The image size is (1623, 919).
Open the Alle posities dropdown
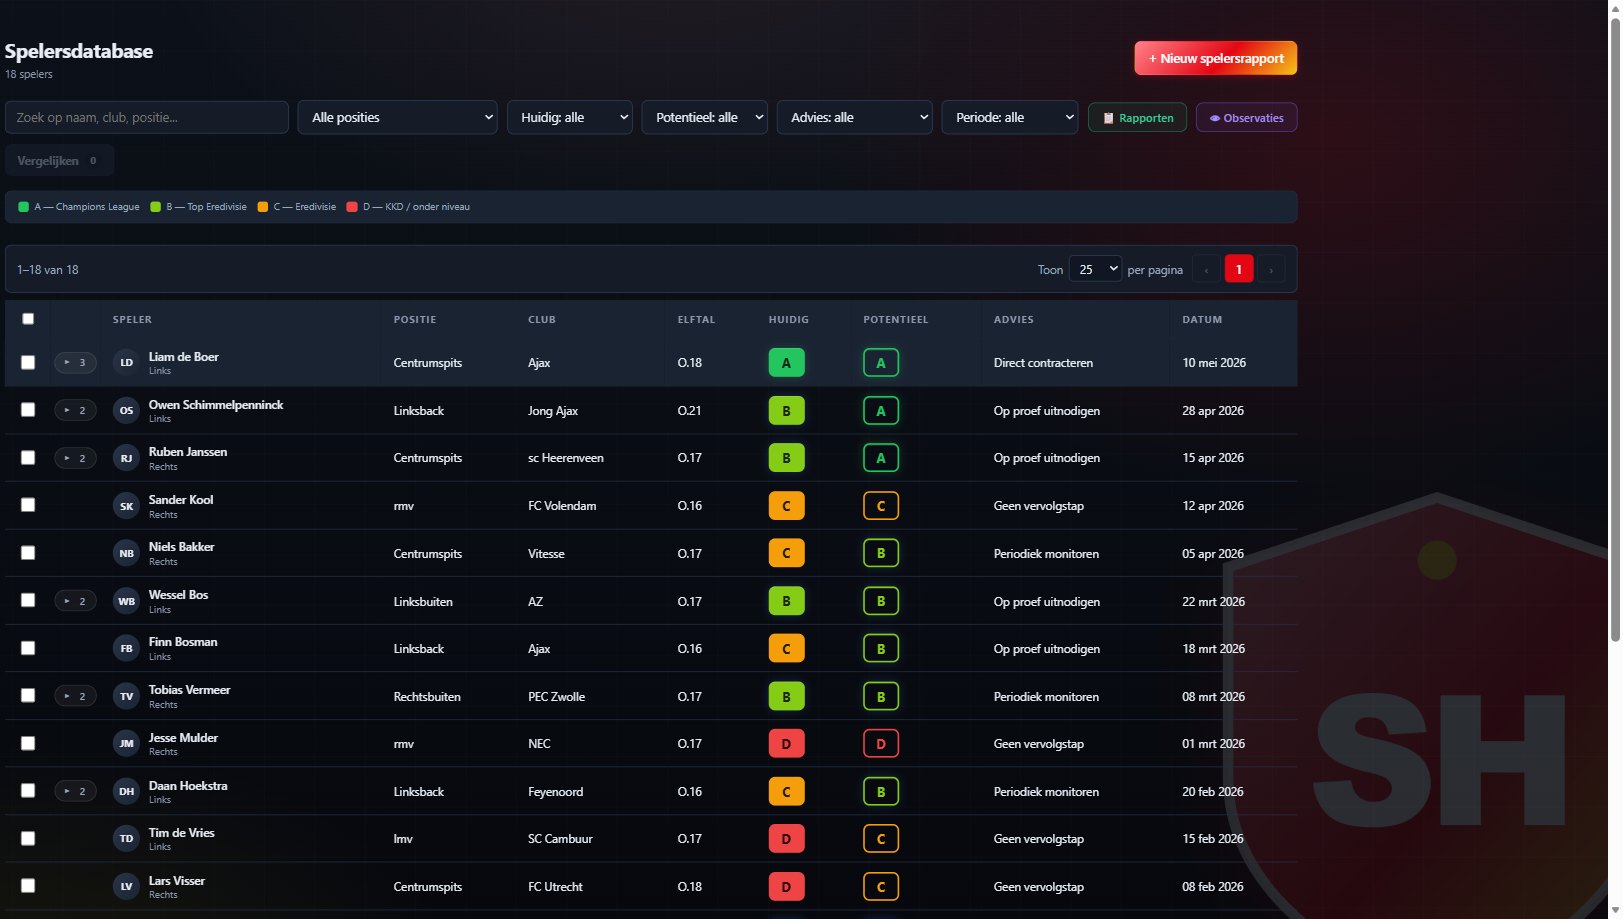click(x=398, y=117)
